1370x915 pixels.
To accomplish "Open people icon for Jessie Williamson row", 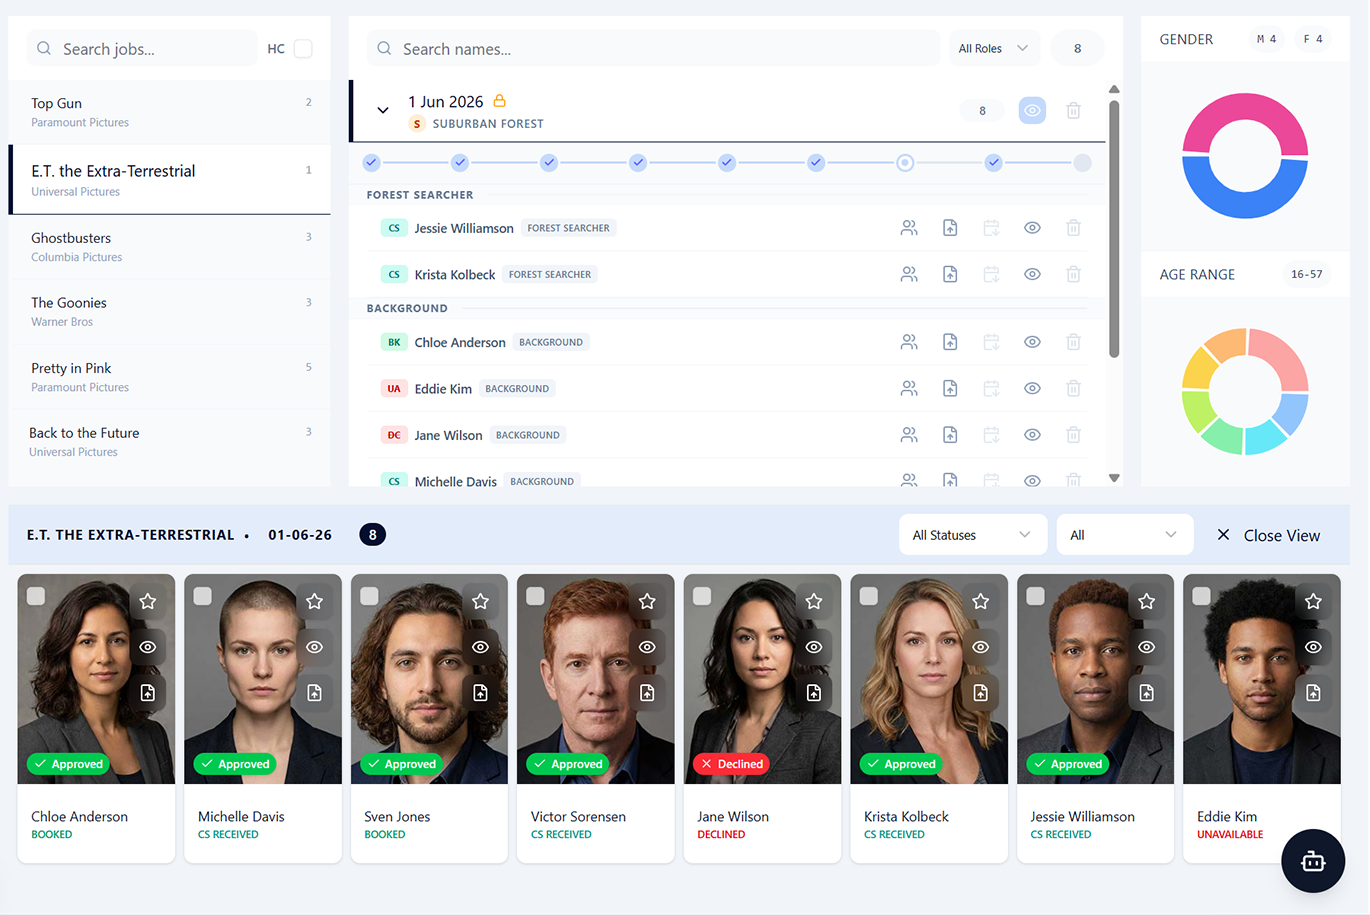I will pos(909,228).
